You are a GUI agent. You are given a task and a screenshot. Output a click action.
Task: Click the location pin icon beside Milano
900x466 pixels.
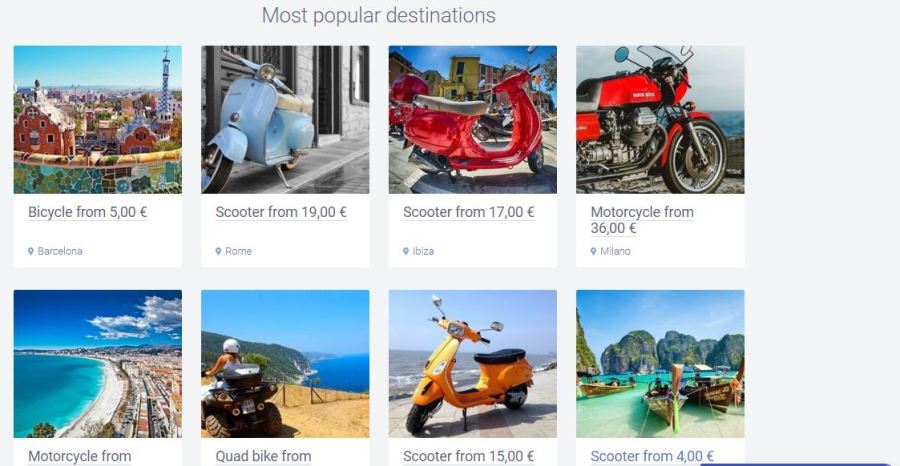tap(593, 251)
